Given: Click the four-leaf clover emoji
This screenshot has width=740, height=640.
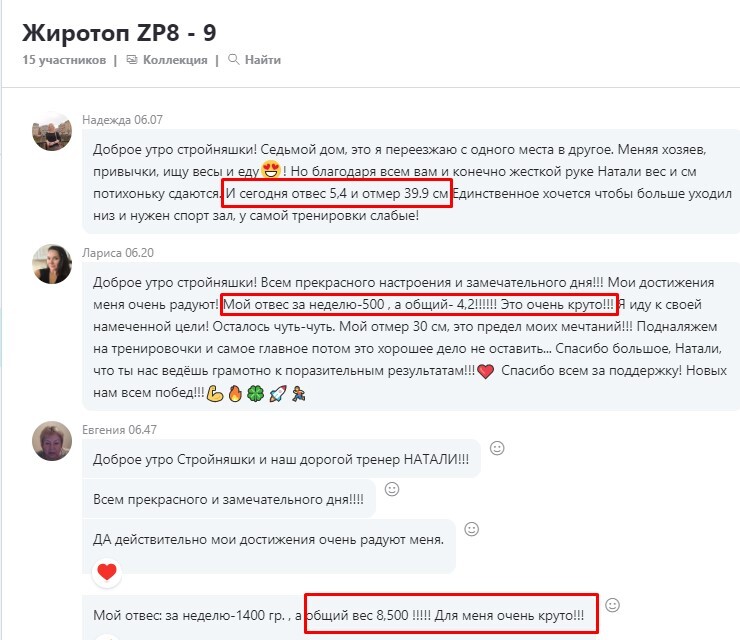Looking at the screenshot, I should click(256, 393).
